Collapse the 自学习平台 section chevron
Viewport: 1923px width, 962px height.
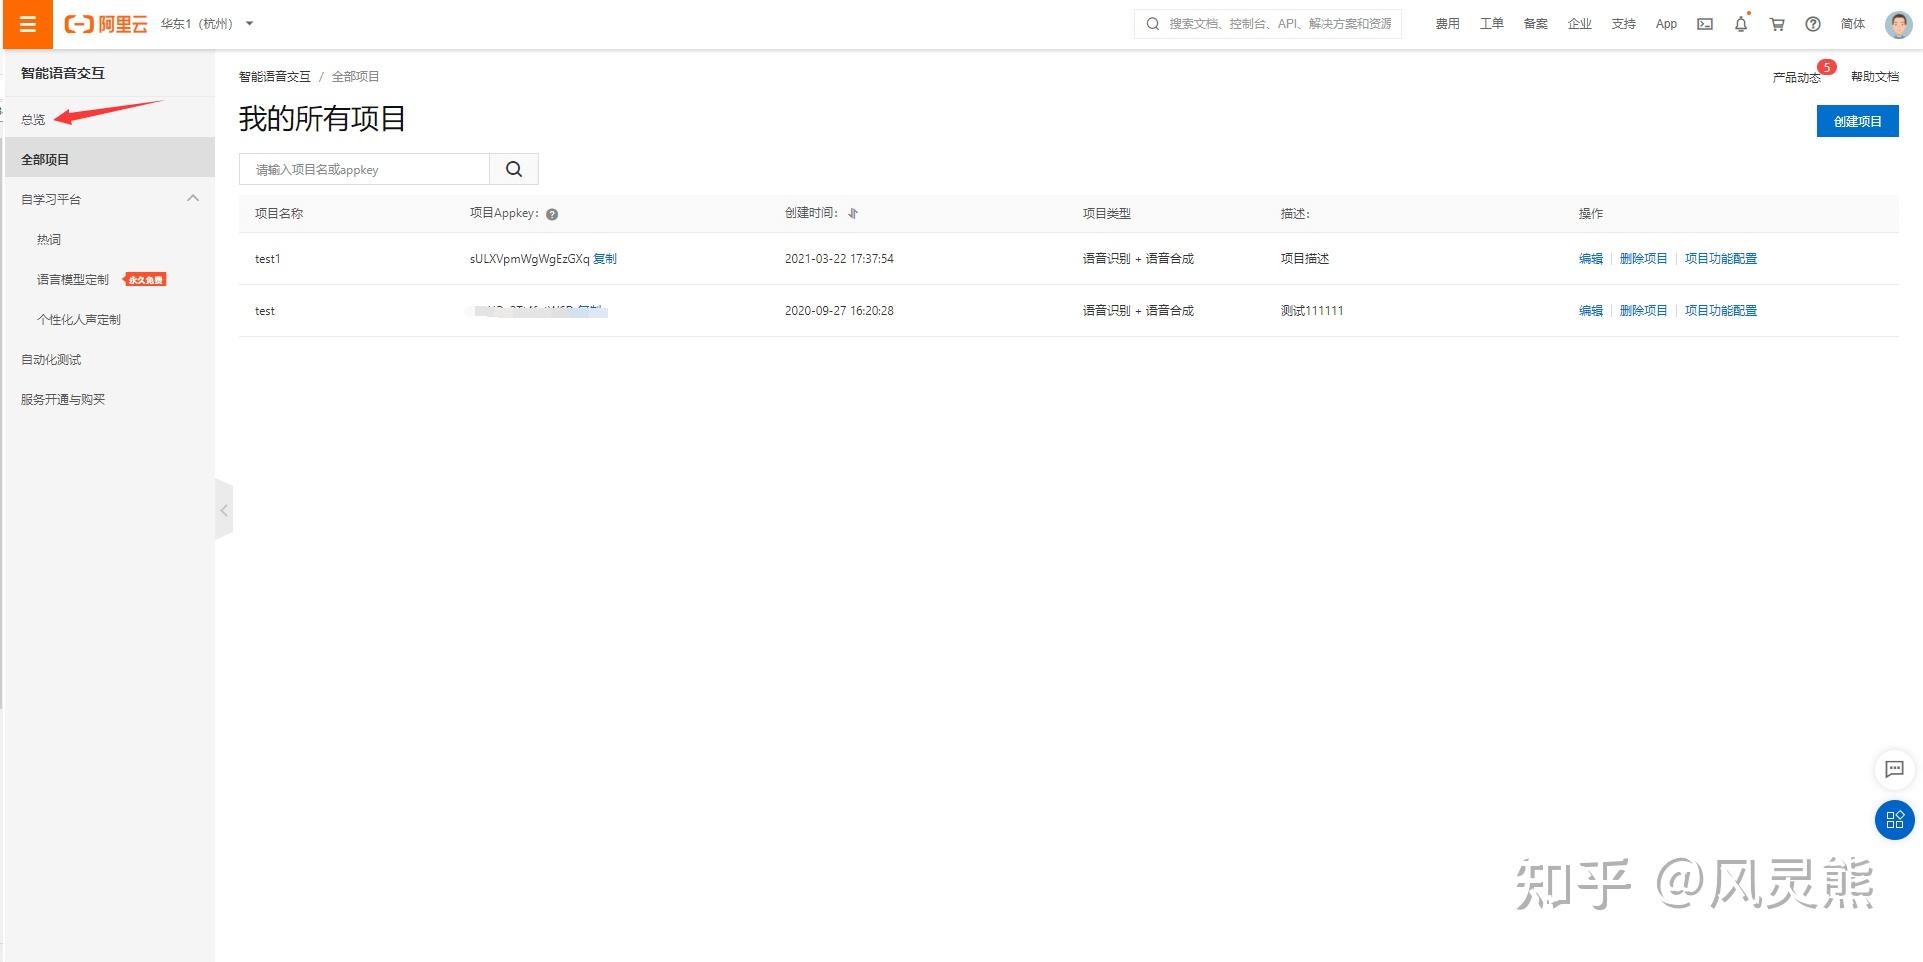[x=192, y=197]
